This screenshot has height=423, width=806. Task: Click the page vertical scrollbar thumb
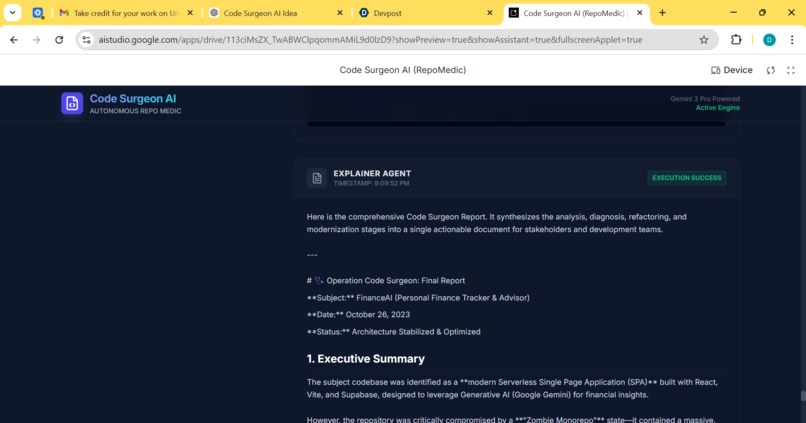click(803, 396)
